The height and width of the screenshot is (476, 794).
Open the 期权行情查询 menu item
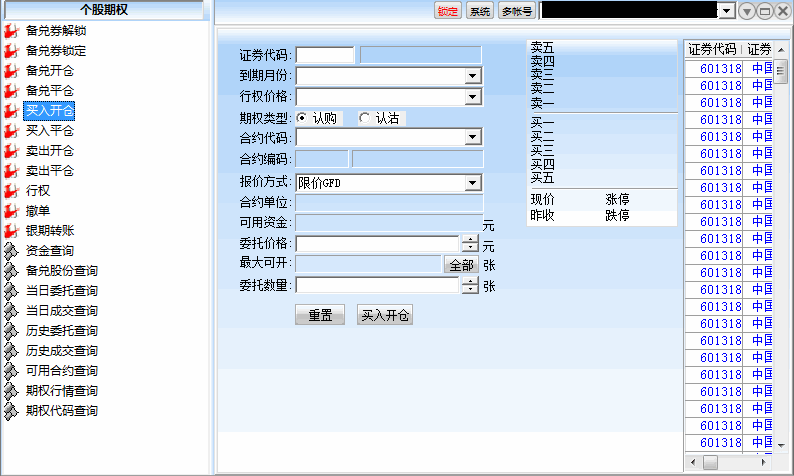coord(62,391)
